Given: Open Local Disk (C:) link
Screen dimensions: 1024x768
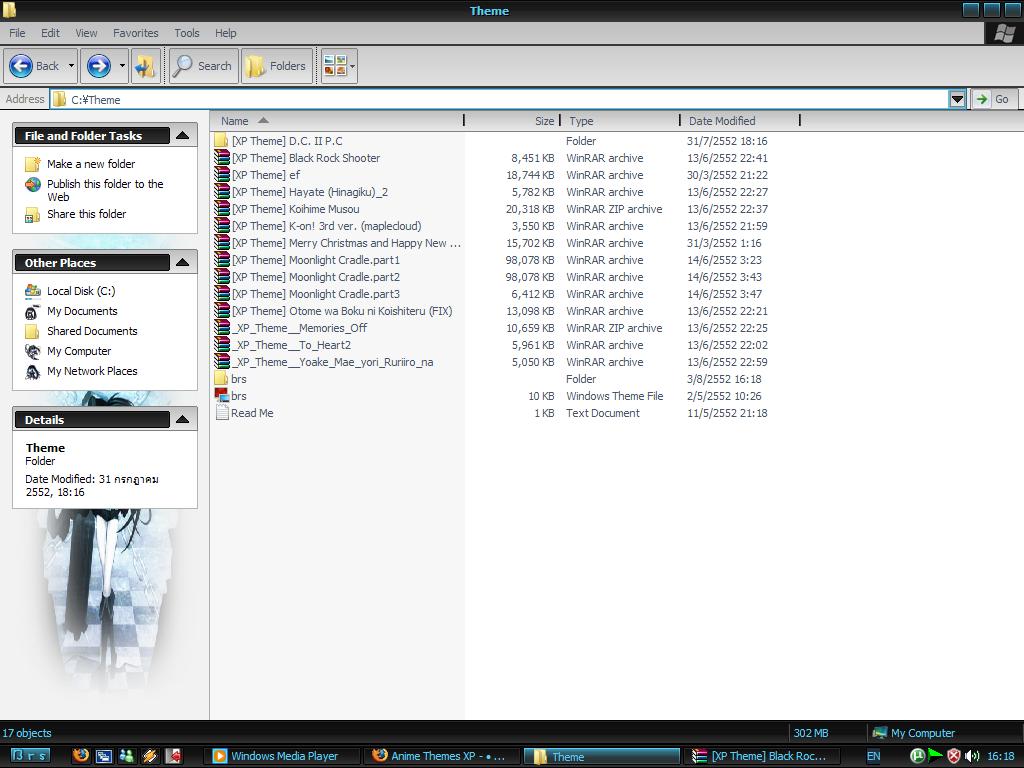Looking at the screenshot, I should [x=81, y=291].
